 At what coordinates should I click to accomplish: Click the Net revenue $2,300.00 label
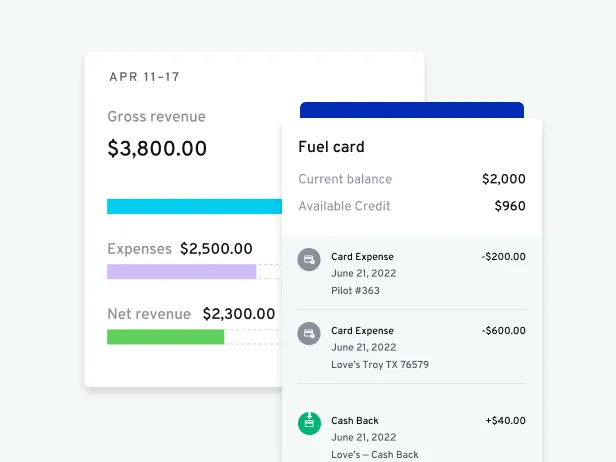(x=191, y=314)
